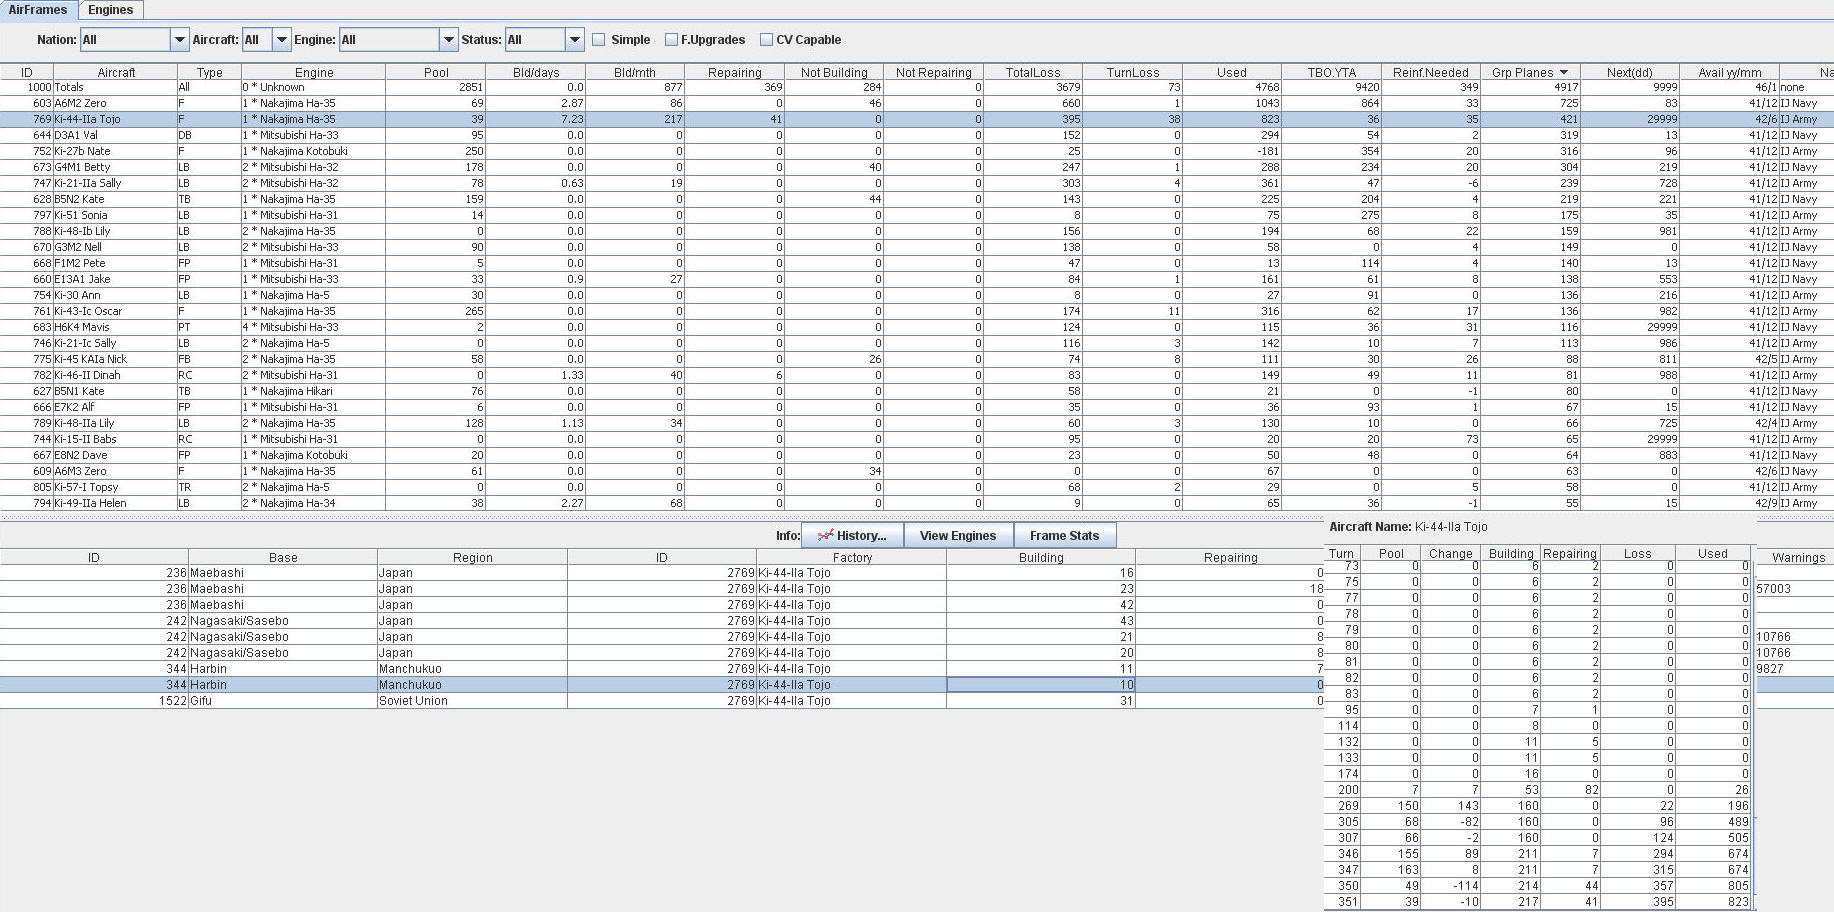Click the TBO.YTA column header
This screenshot has height=912, width=1834.
tap(1332, 72)
